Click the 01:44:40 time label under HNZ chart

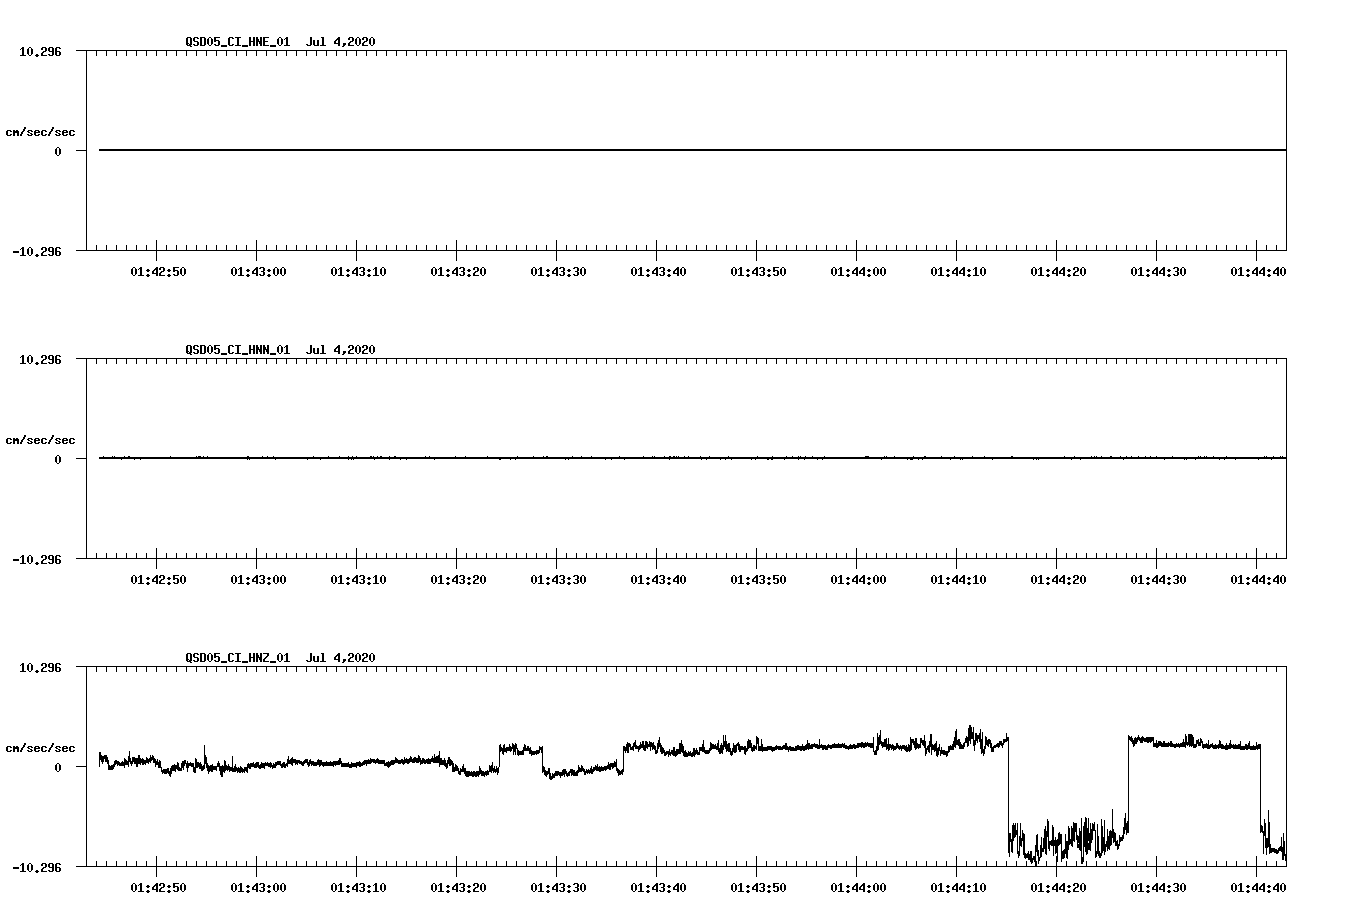click(x=1258, y=888)
